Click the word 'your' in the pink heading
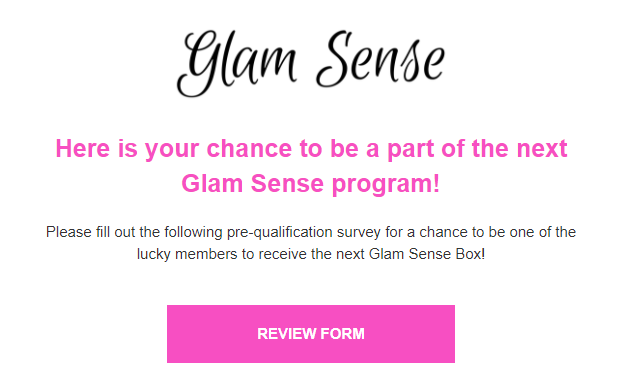The height and width of the screenshot is (391, 624). click(172, 149)
